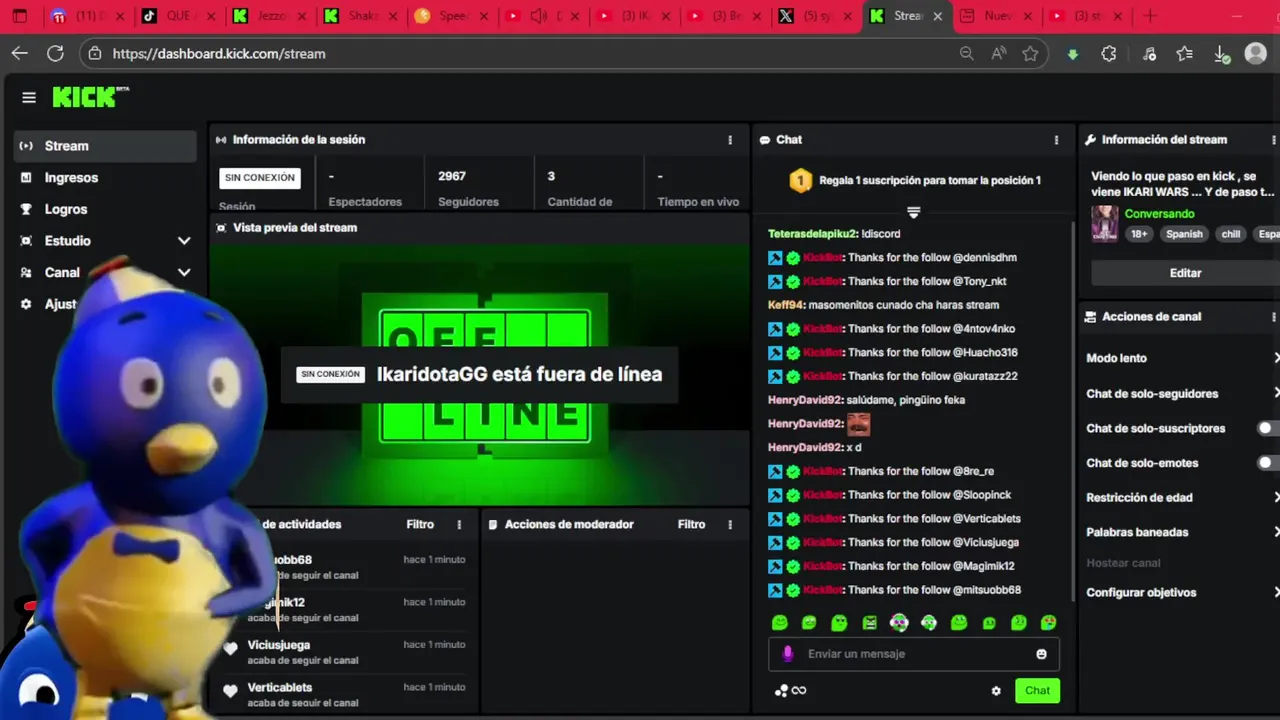This screenshot has height=720, width=1280.
Task: Click the Conversando category thumbnail
Action: [1105, 224]
